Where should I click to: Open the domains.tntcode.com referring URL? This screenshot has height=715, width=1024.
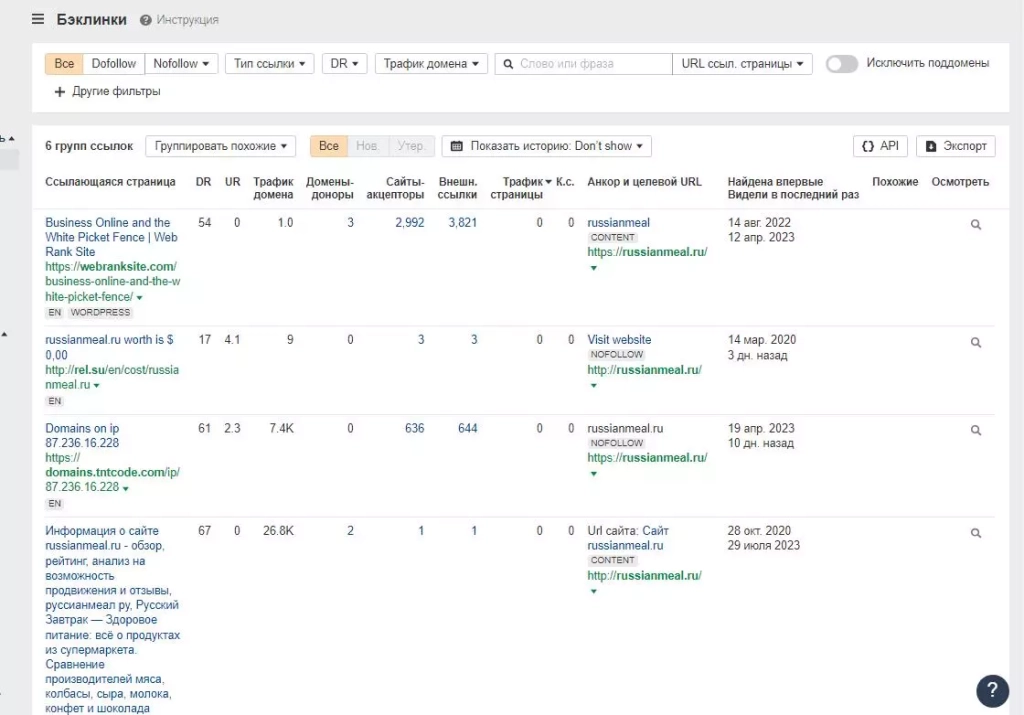point(112,472)
